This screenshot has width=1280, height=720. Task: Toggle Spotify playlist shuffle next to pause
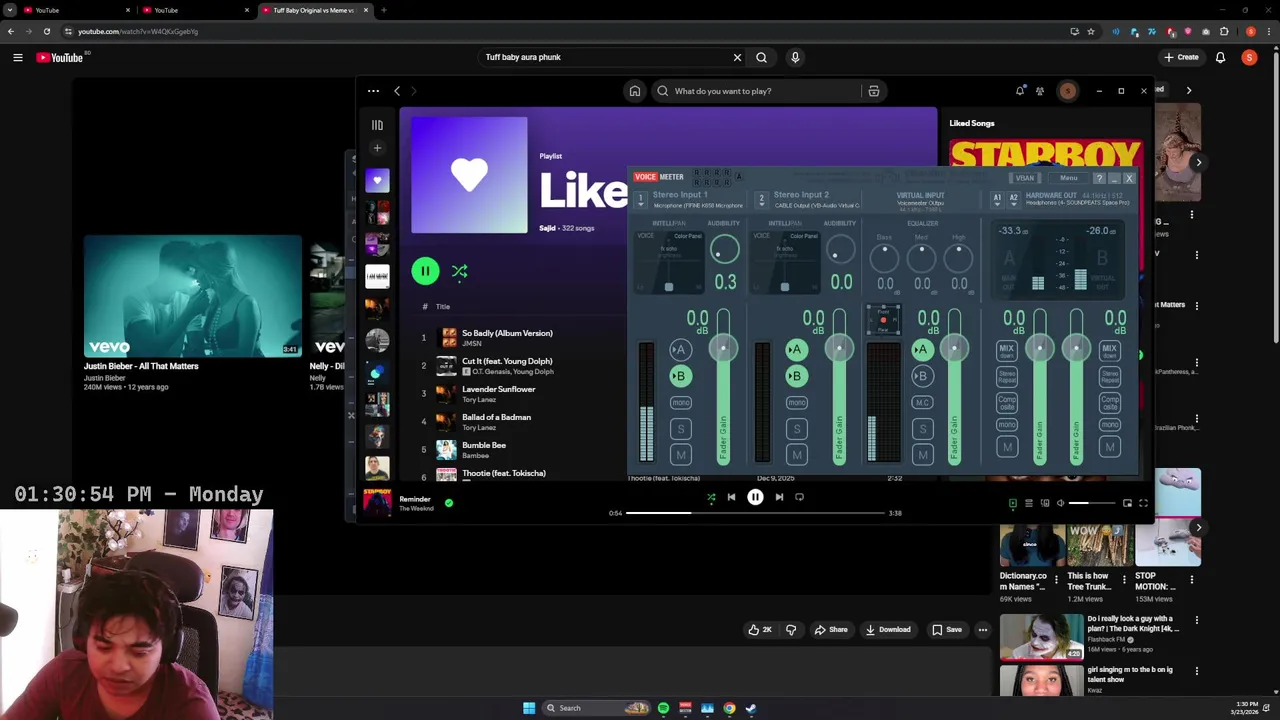click(x=459, y=271)
